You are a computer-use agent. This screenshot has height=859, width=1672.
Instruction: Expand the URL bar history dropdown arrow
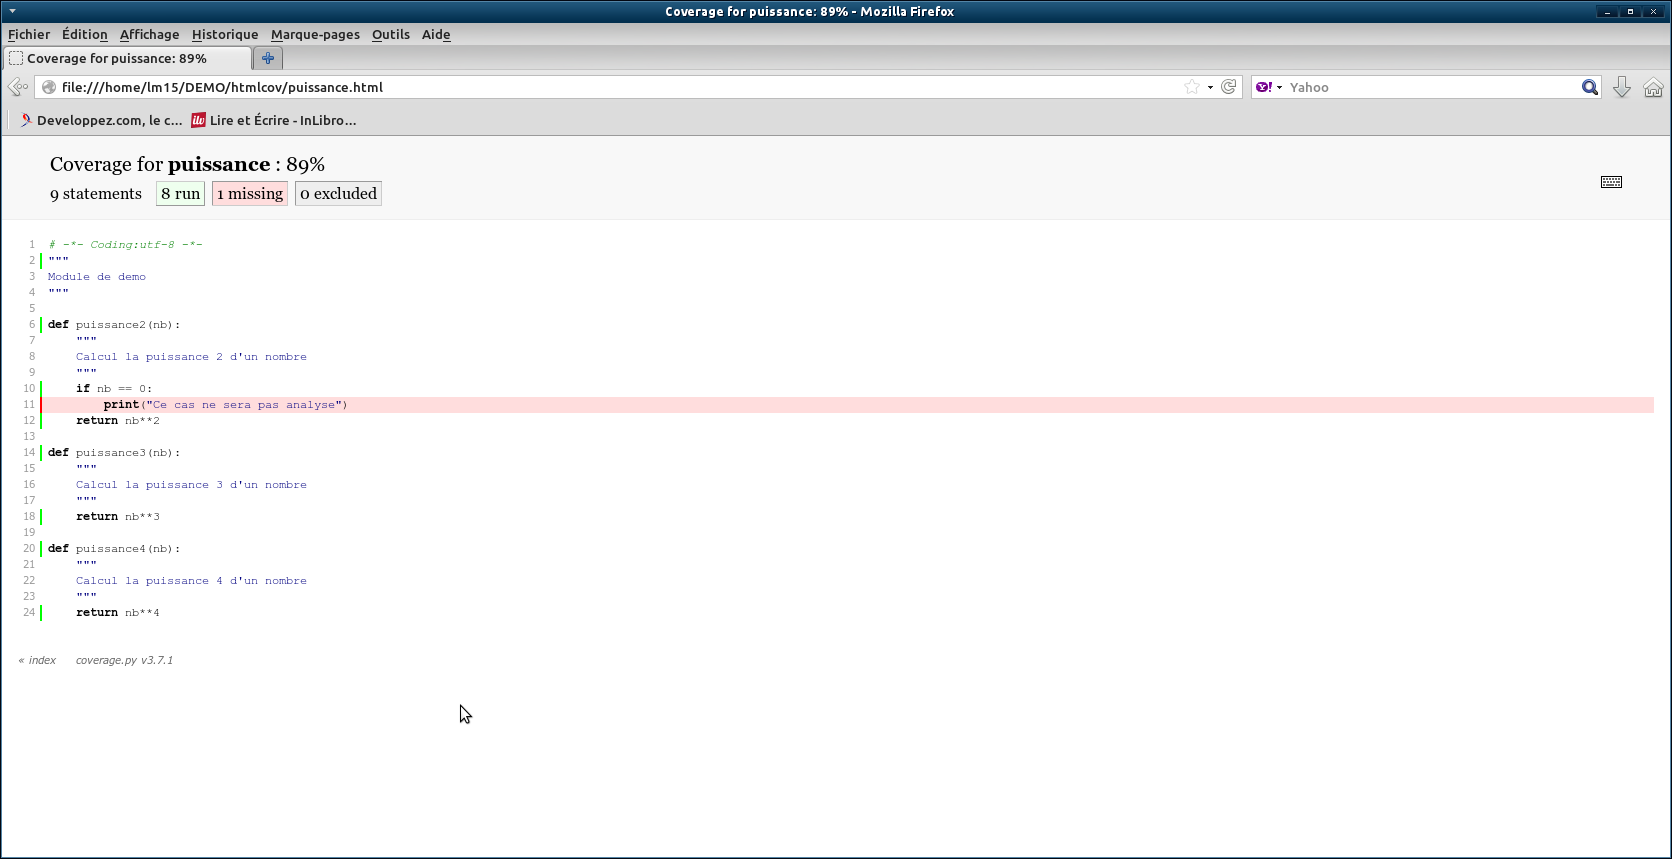coord(1210,88)
